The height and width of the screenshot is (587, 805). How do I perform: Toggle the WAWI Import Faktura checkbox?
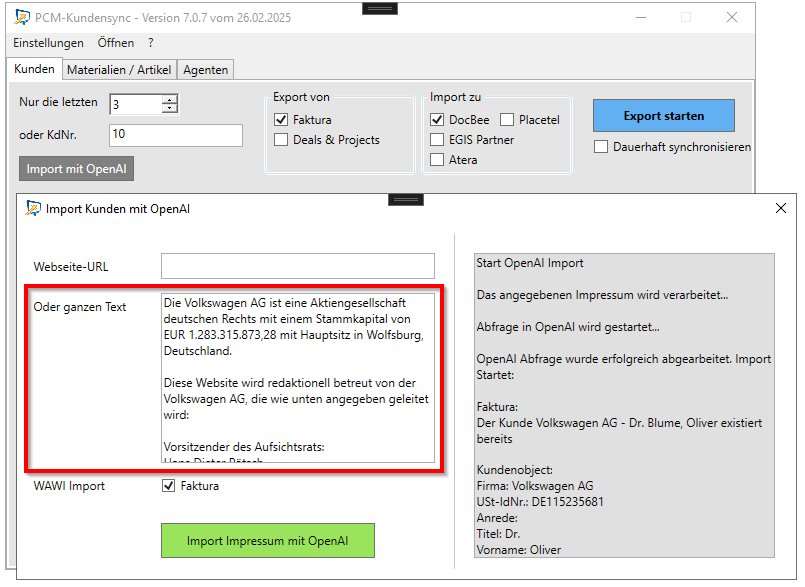coord(168,486)
